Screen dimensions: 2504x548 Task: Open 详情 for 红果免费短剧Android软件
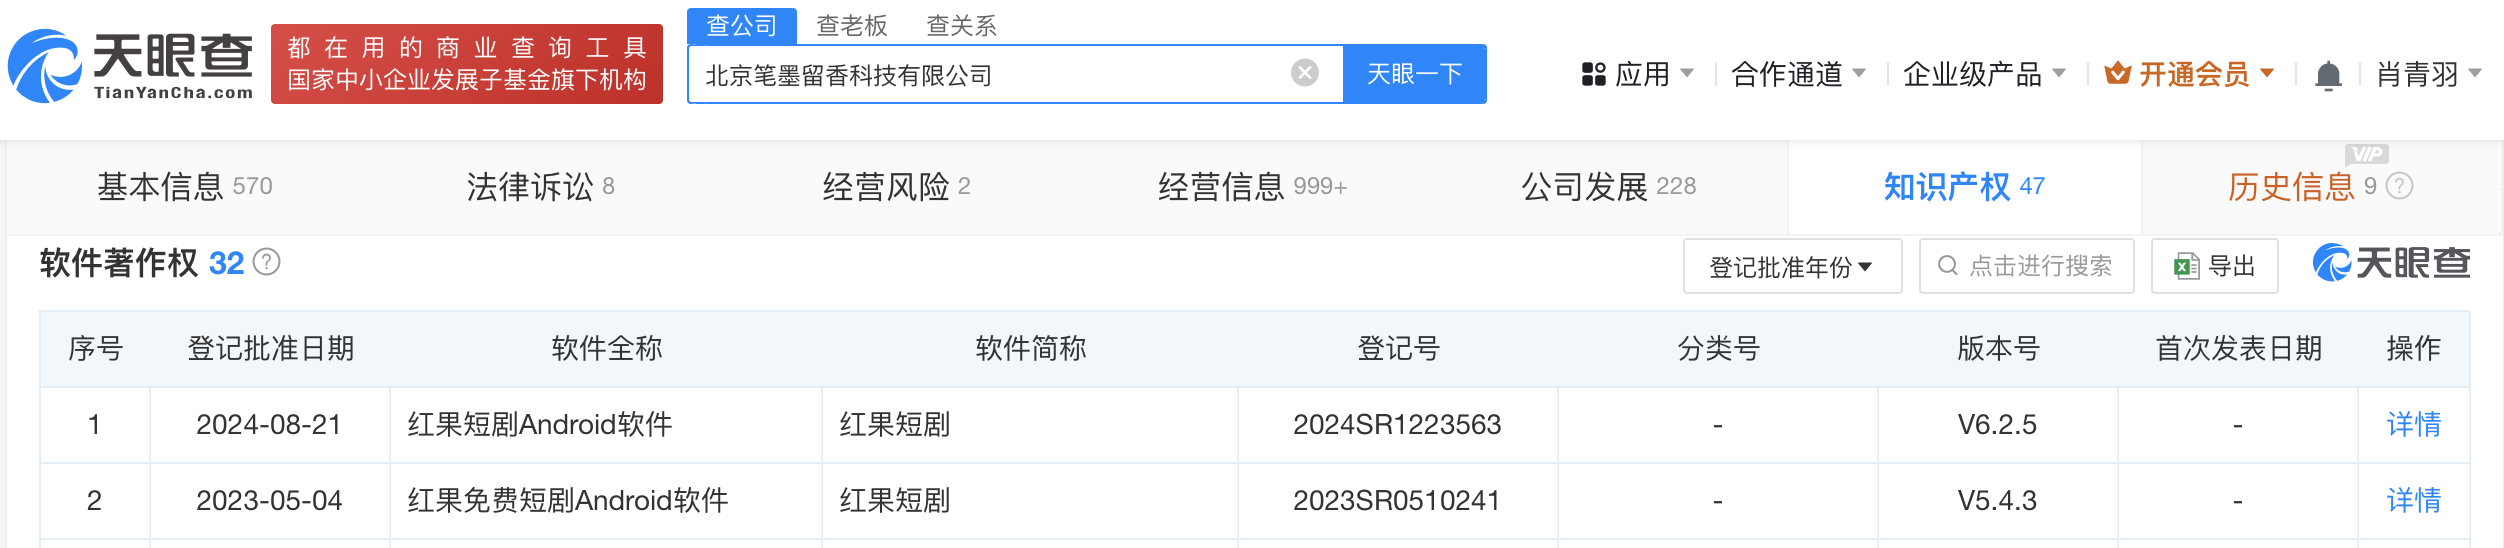[x=2413, y=501]
